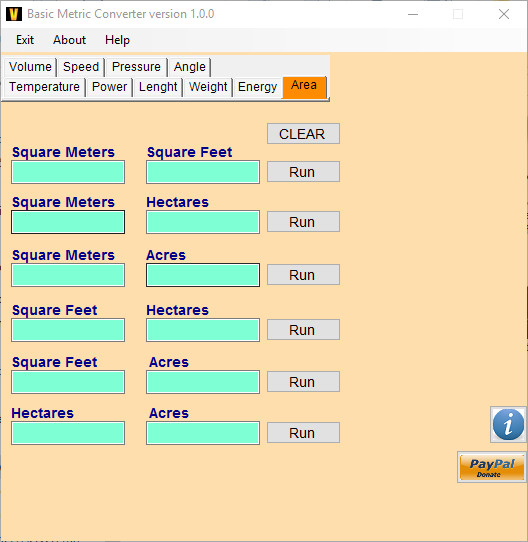
Task: Switch to the Pressure tab
Action: (x=136, y=67)
